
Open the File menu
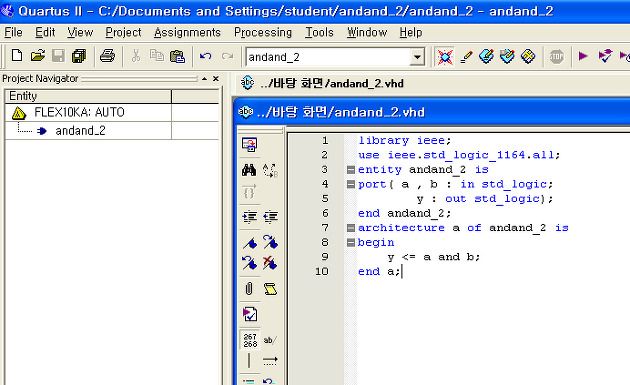pos(13,32)
